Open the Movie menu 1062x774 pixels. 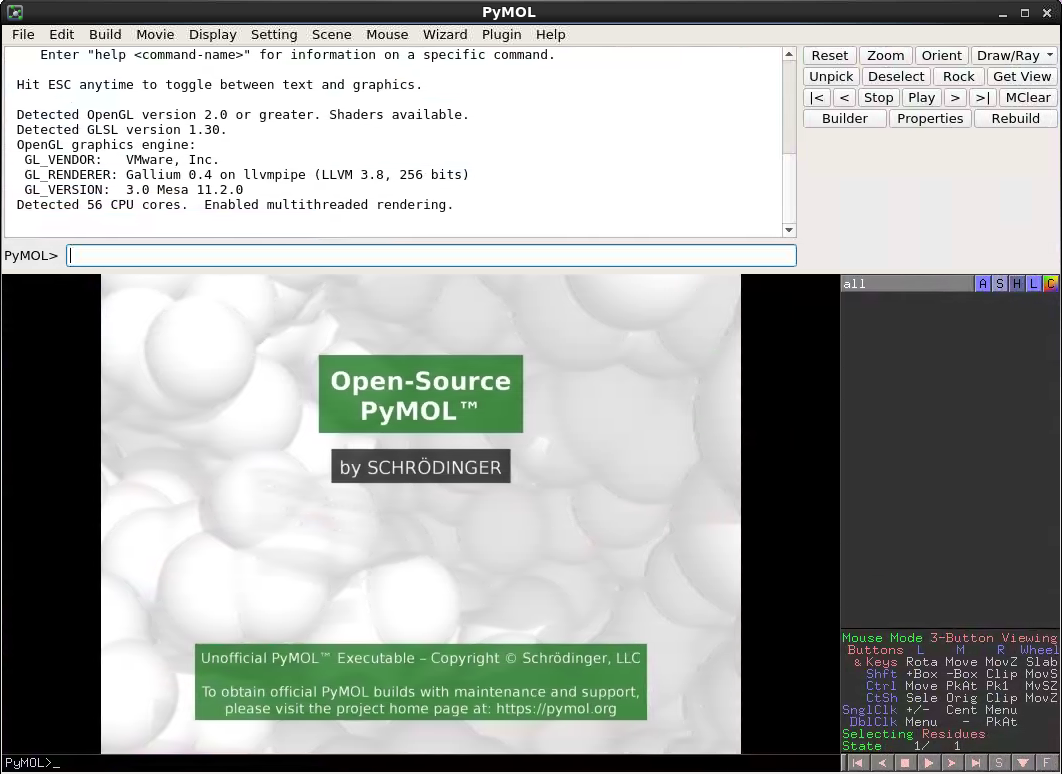coord(154,34)
